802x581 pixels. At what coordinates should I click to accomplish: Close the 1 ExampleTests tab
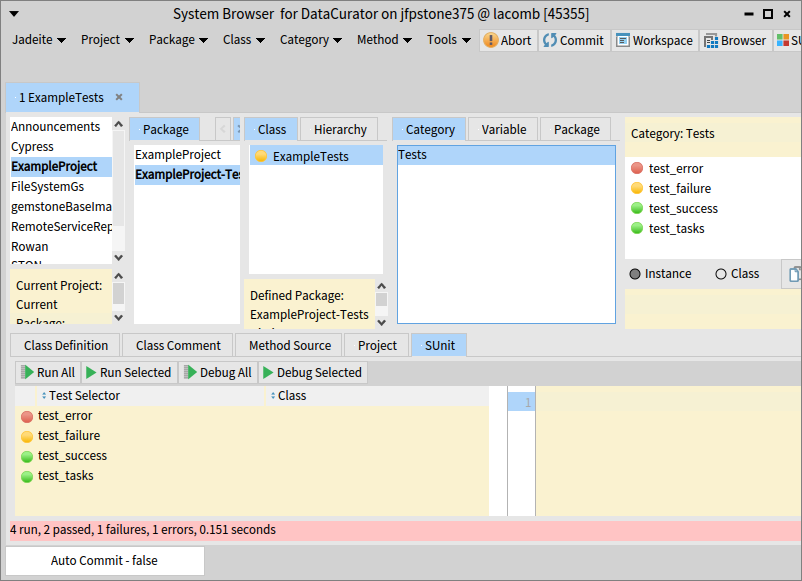[119, 97]
